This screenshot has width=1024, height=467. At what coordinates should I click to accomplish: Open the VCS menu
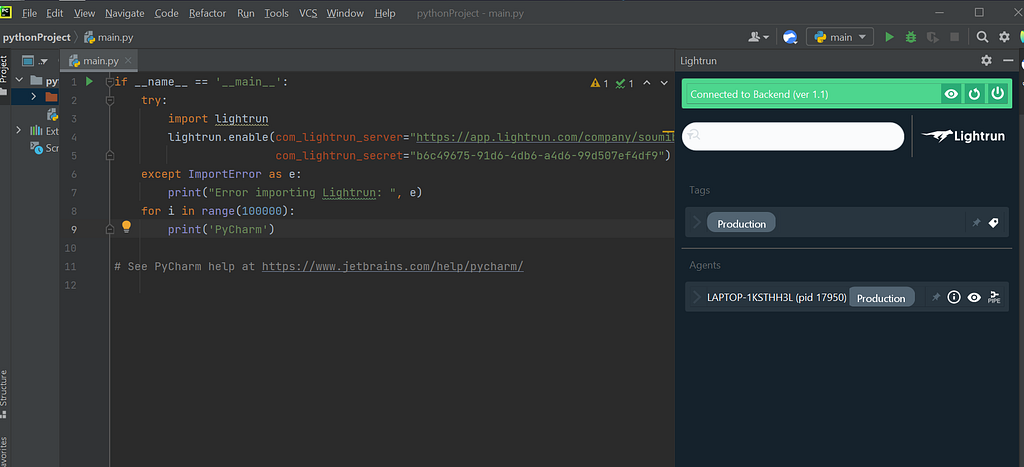click(x=308, y=13)
